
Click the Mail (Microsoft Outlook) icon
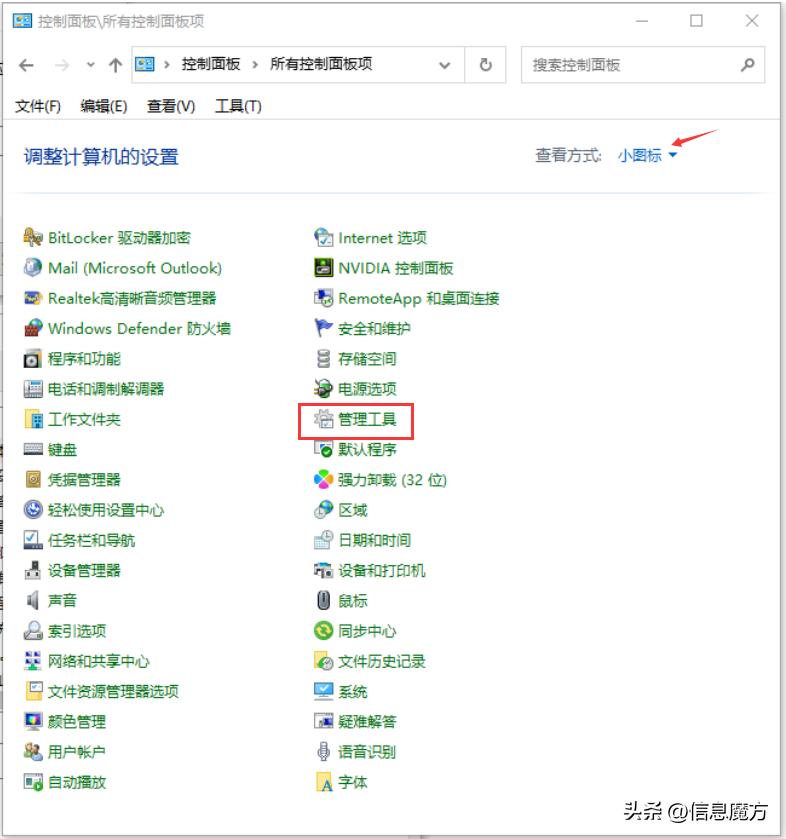click(x=33, y=268)
